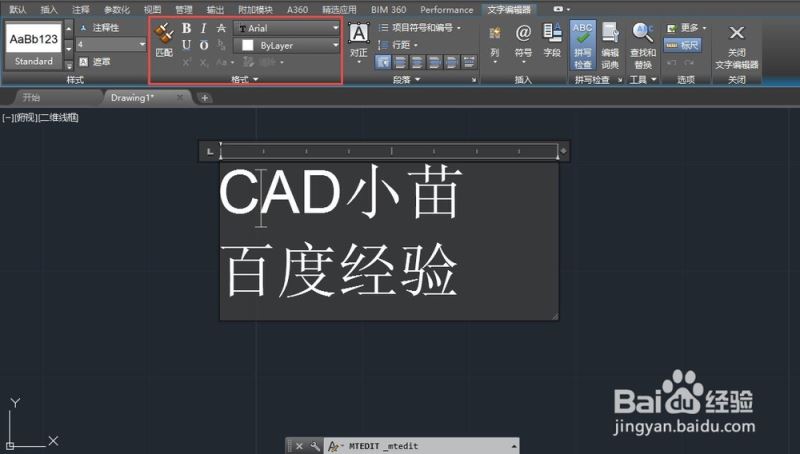Click the white ByLayer color swatch
Screen dimensions: 800x454
click(247, 45)
